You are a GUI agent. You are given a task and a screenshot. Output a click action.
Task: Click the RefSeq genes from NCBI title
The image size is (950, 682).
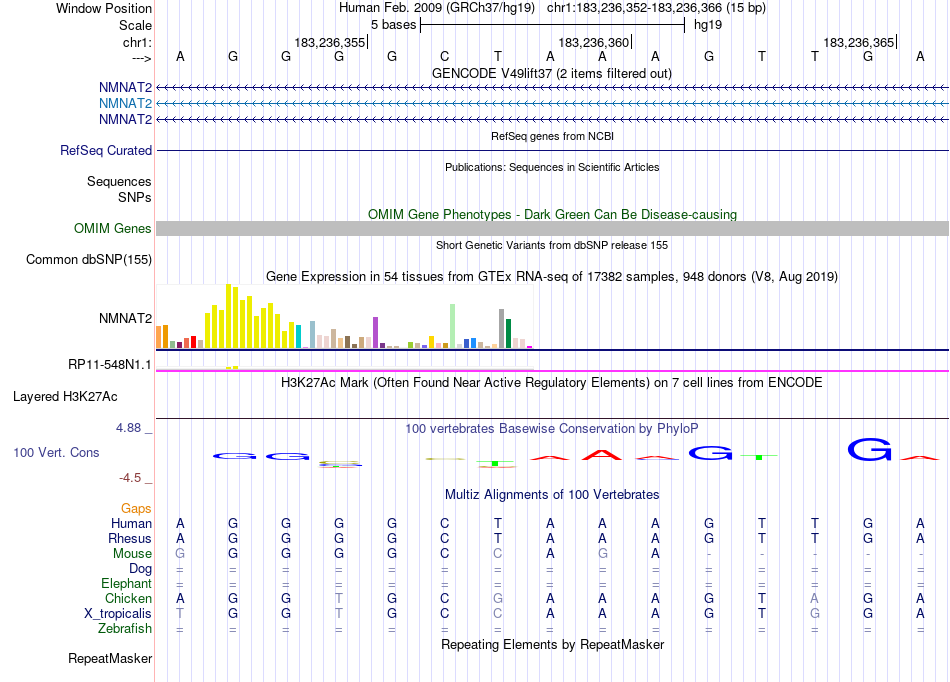click(552, 136)
